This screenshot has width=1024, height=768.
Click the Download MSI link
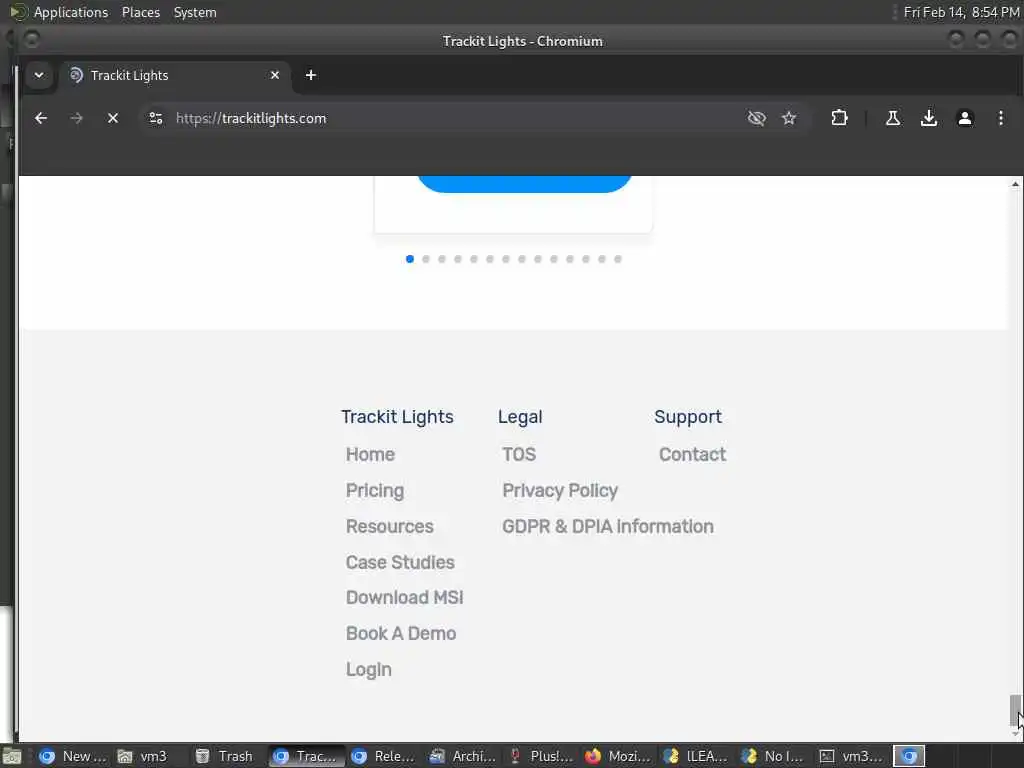[x=405, y=598]
